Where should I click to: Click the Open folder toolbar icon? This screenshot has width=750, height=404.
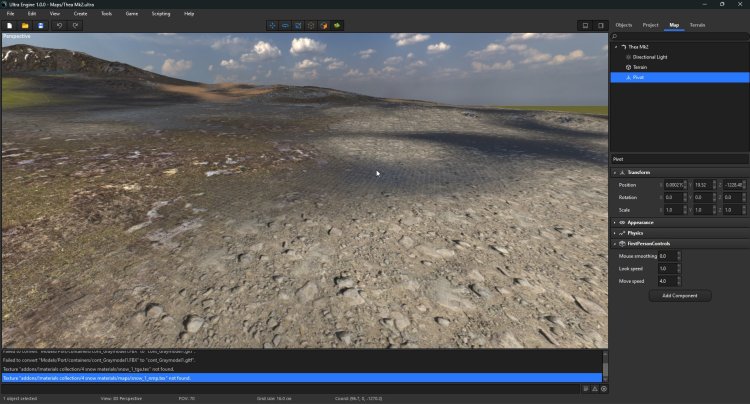(x=25, y=25)
